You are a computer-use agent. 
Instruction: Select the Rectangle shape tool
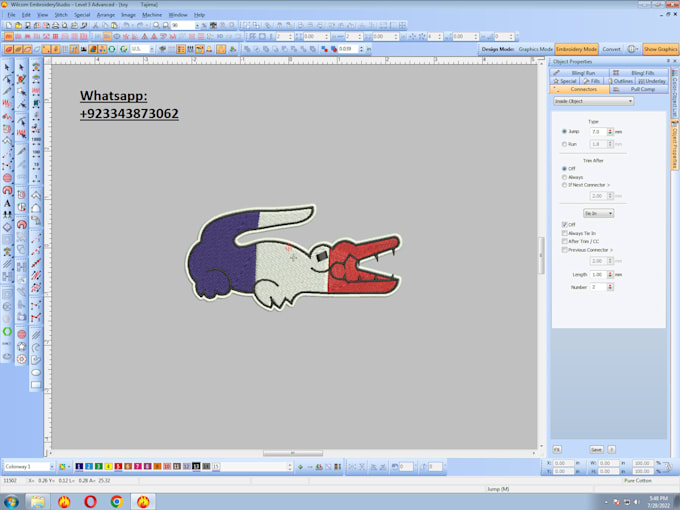[36, 385]
